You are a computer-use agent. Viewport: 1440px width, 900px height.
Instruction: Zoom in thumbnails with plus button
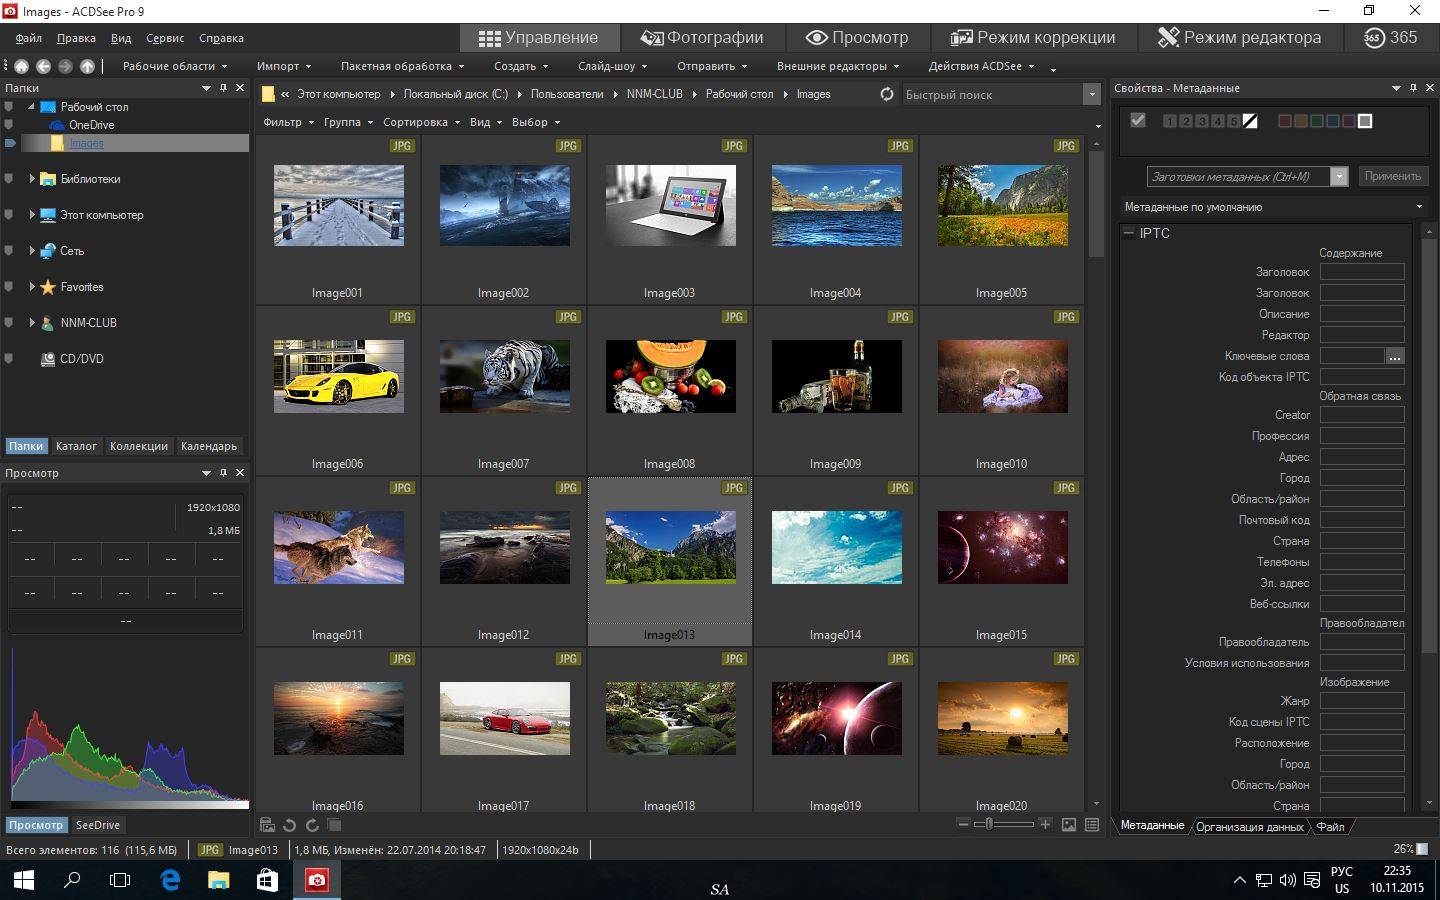(1045, 824)
